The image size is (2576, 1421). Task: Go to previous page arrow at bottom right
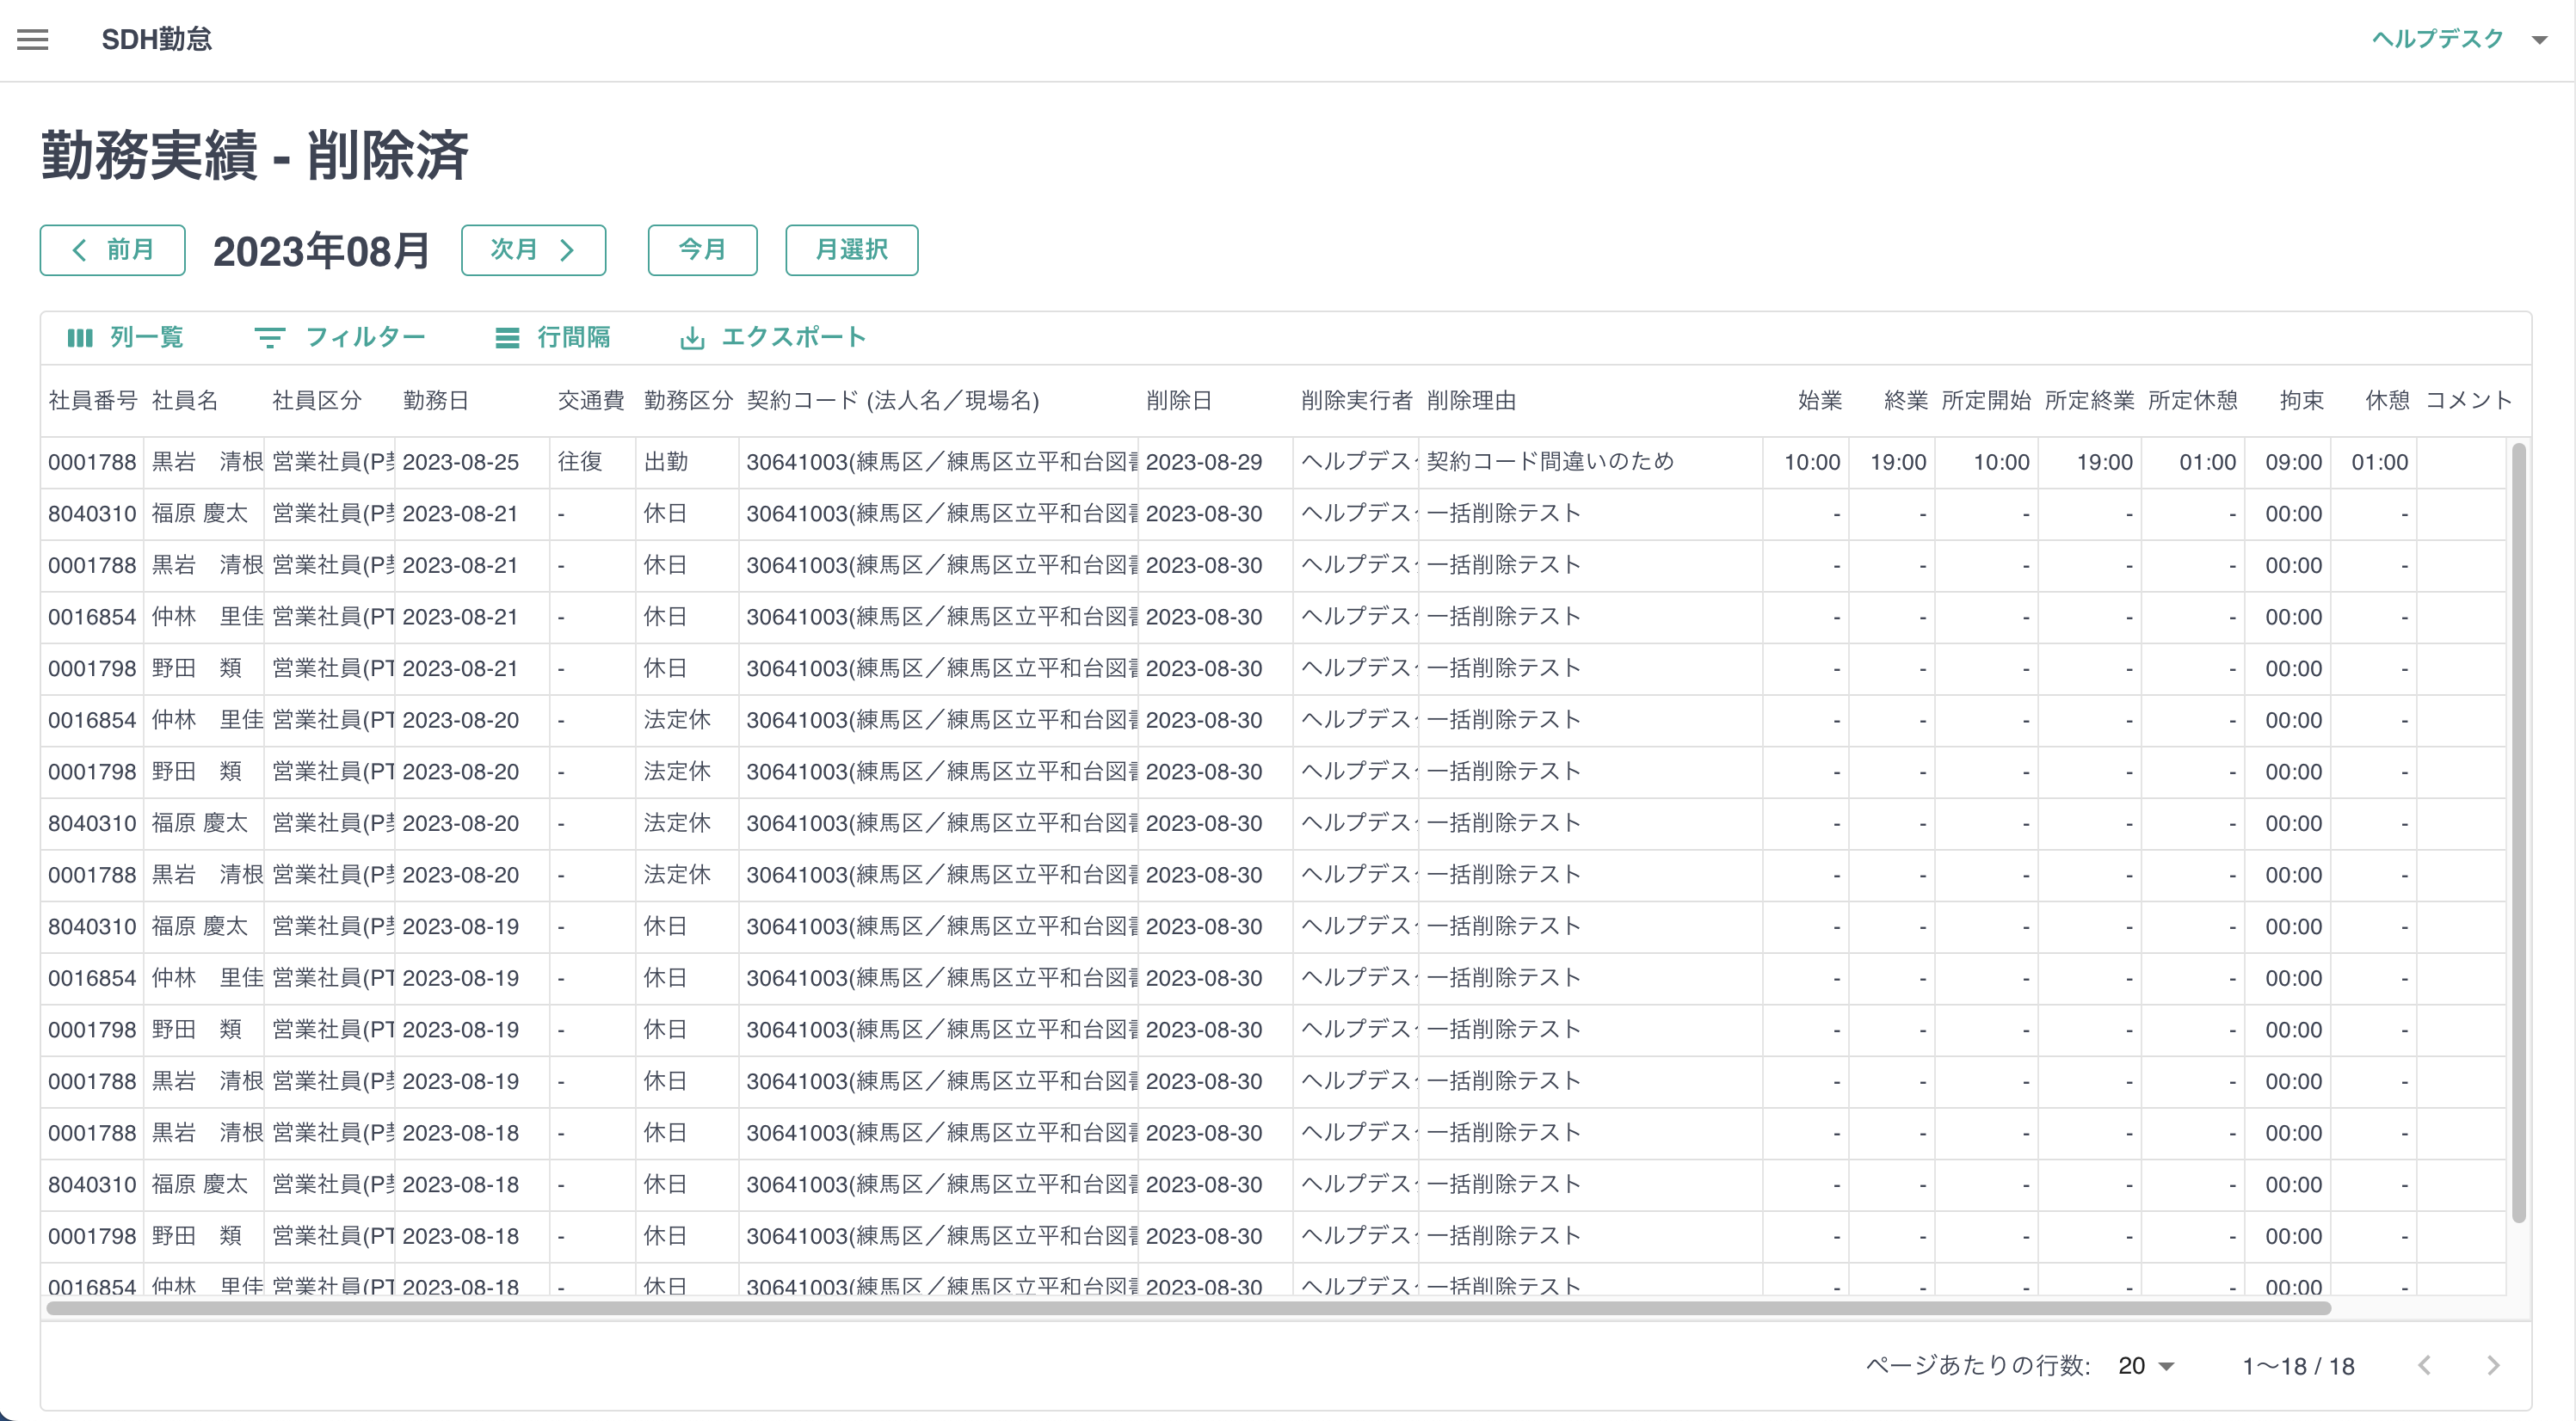tap(2424, 1365)
